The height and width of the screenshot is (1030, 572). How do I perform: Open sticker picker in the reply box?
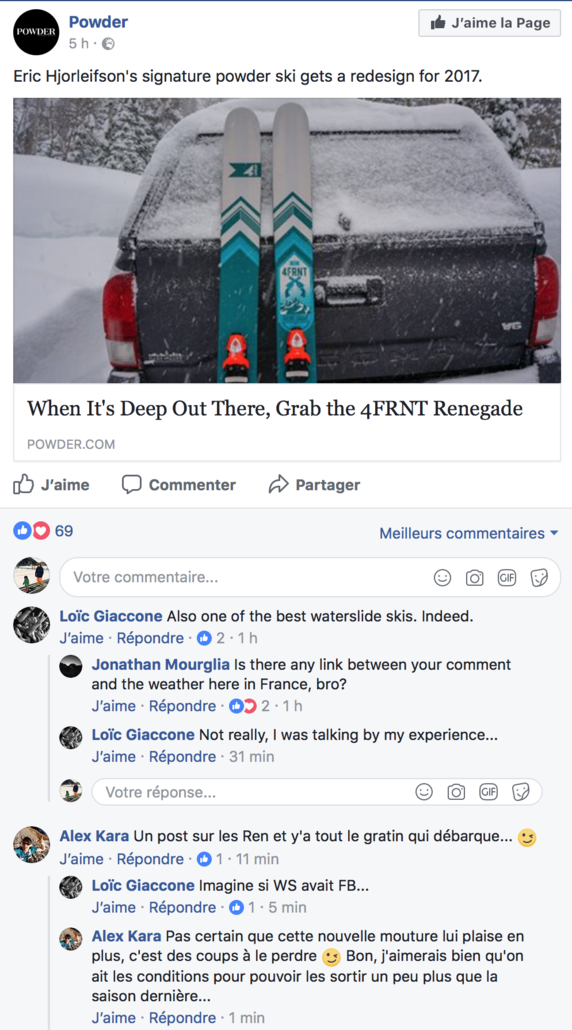pyautogui.click(x=520, y=792)
